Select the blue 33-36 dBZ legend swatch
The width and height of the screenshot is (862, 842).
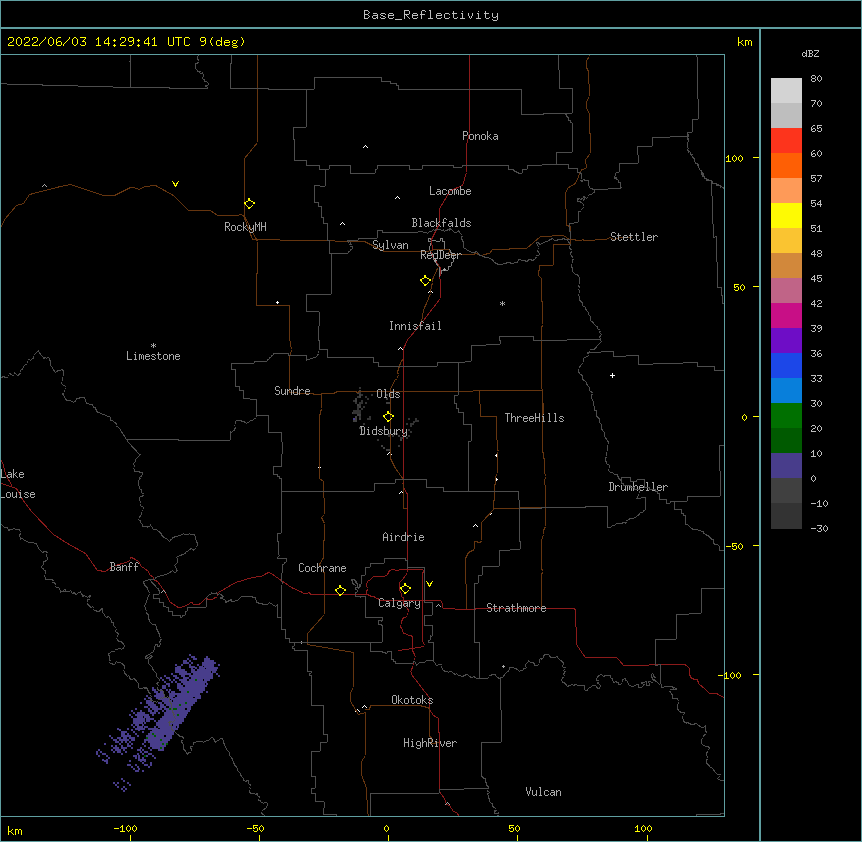coord(786,365)
